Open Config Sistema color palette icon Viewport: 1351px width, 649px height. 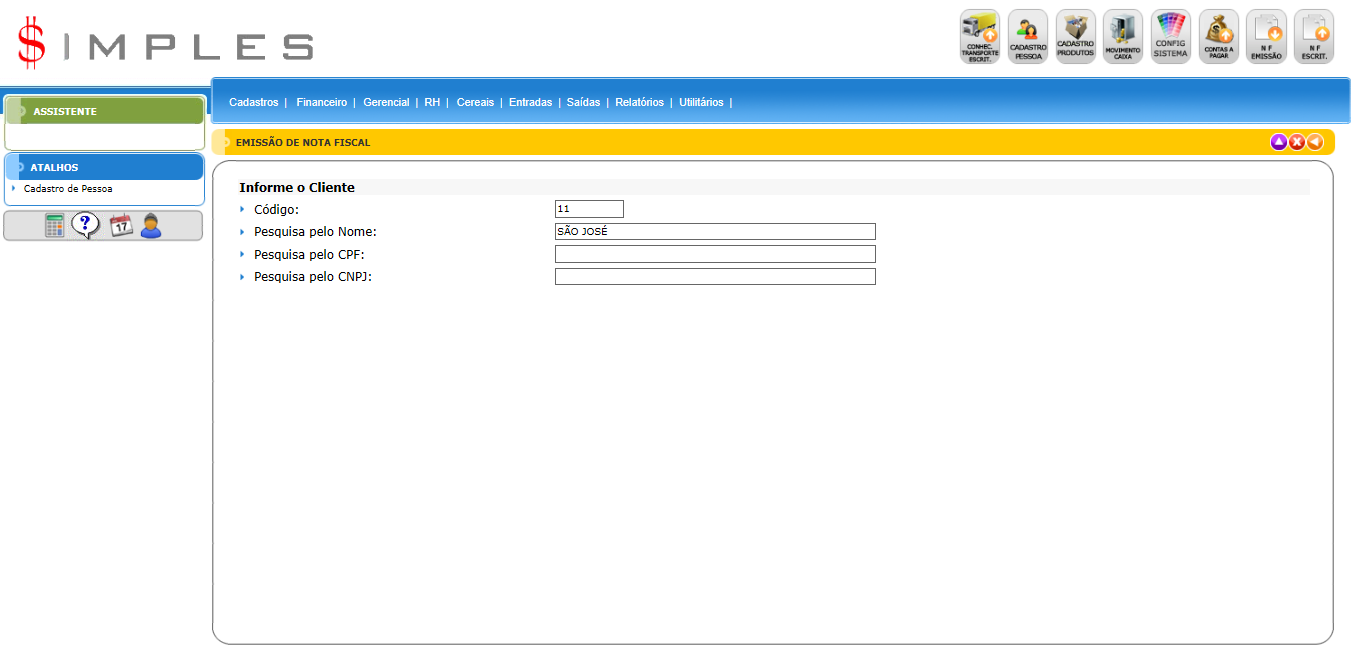tap(1170, 37)
